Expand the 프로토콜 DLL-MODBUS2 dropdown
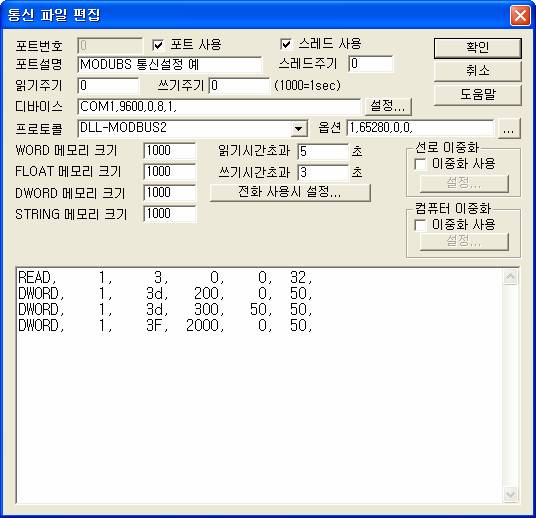This screenshot has height=518, width=536. coord(298,129)
